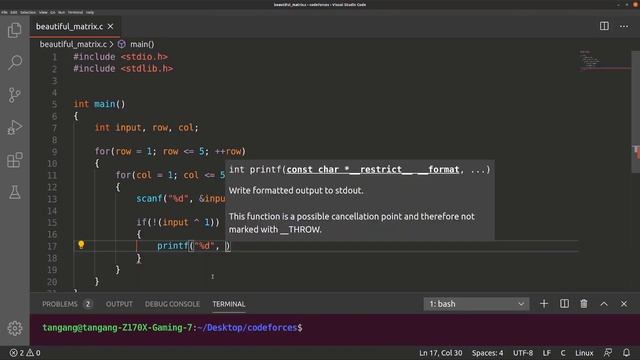Switch to the DEBUG CONSOLE tab
This screenshot has height=360, width=640.
coord(172,304)
